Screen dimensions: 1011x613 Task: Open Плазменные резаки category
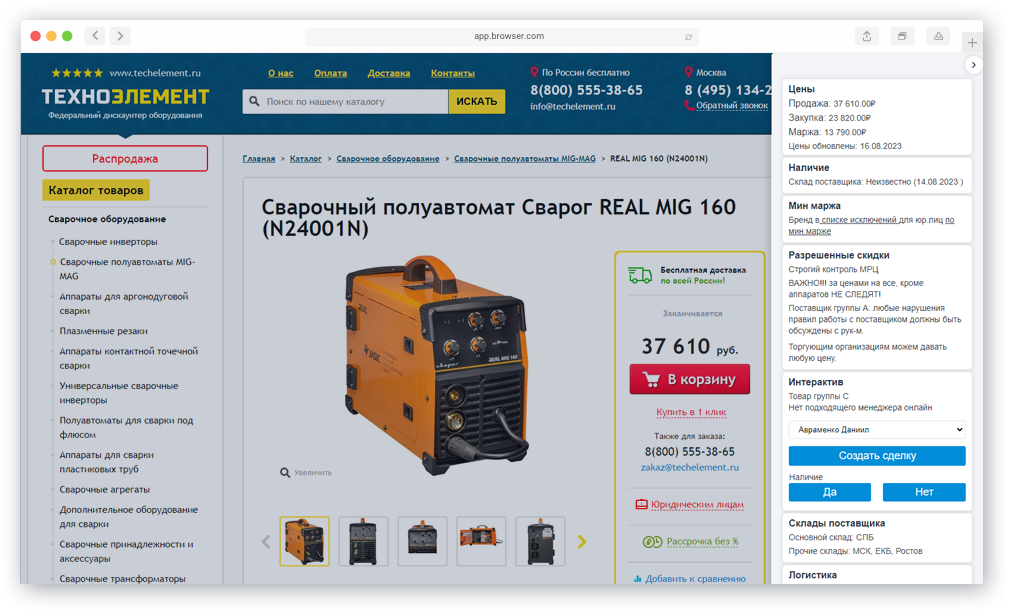104,331
